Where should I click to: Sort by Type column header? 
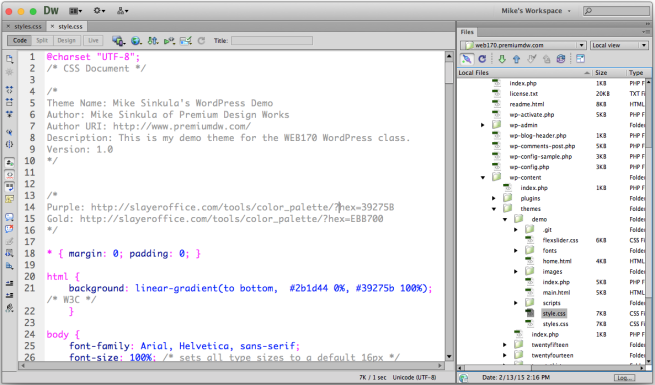638,73
